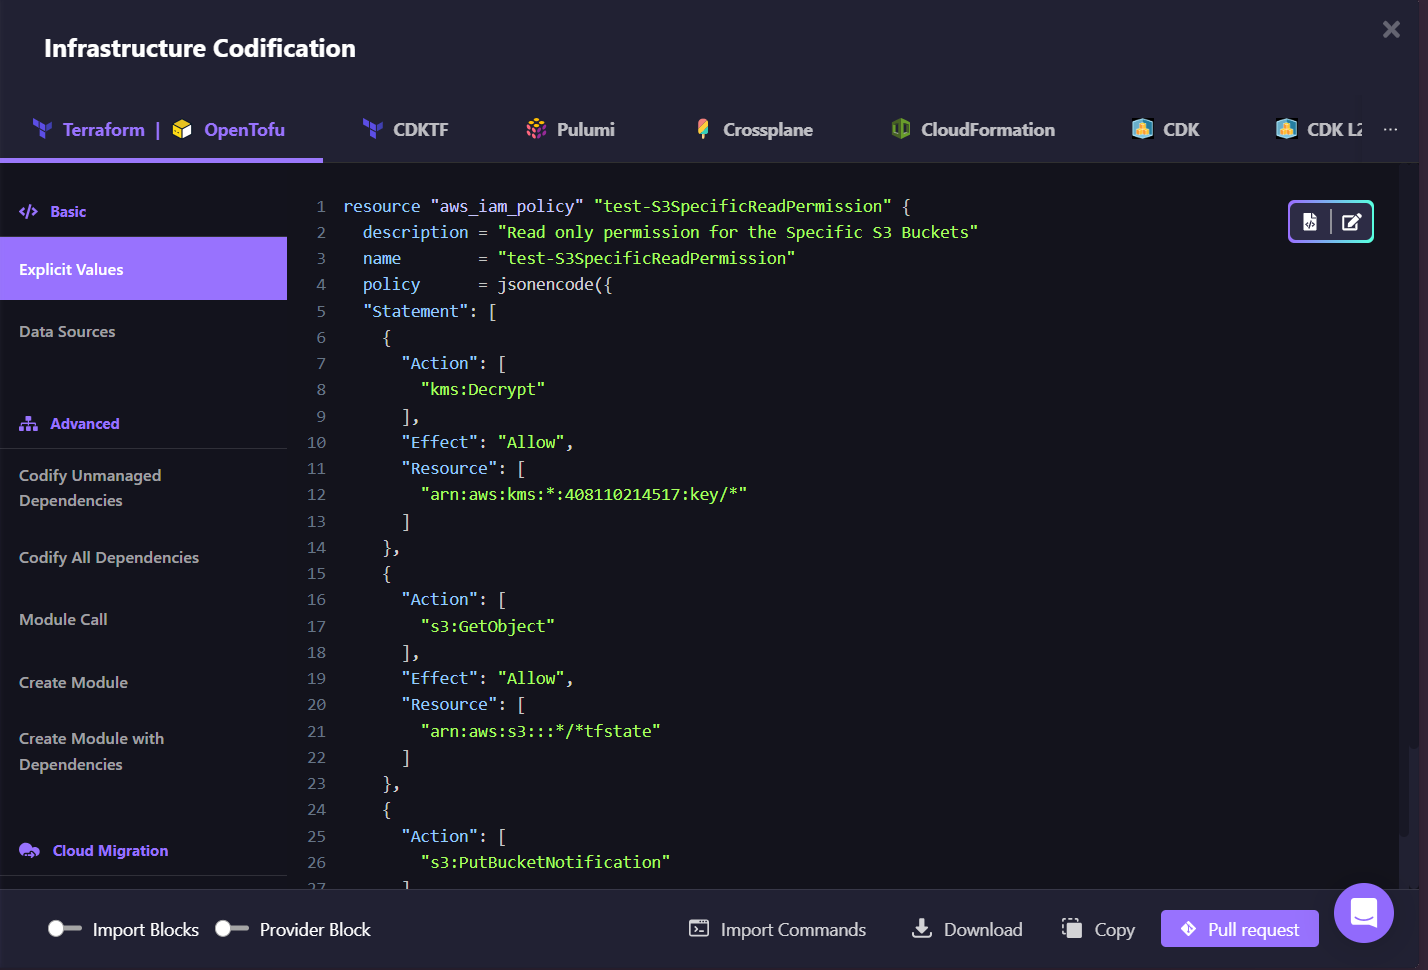The width and height of the screenshot is (1428, 970).
Task: Click the edit code pencil icon
Action: coord(1351,222)
